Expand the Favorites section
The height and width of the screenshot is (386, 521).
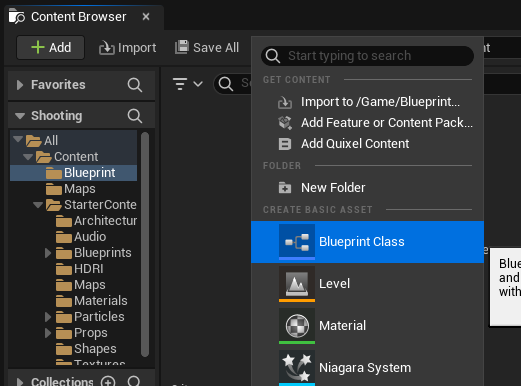(x=20, y=85)
